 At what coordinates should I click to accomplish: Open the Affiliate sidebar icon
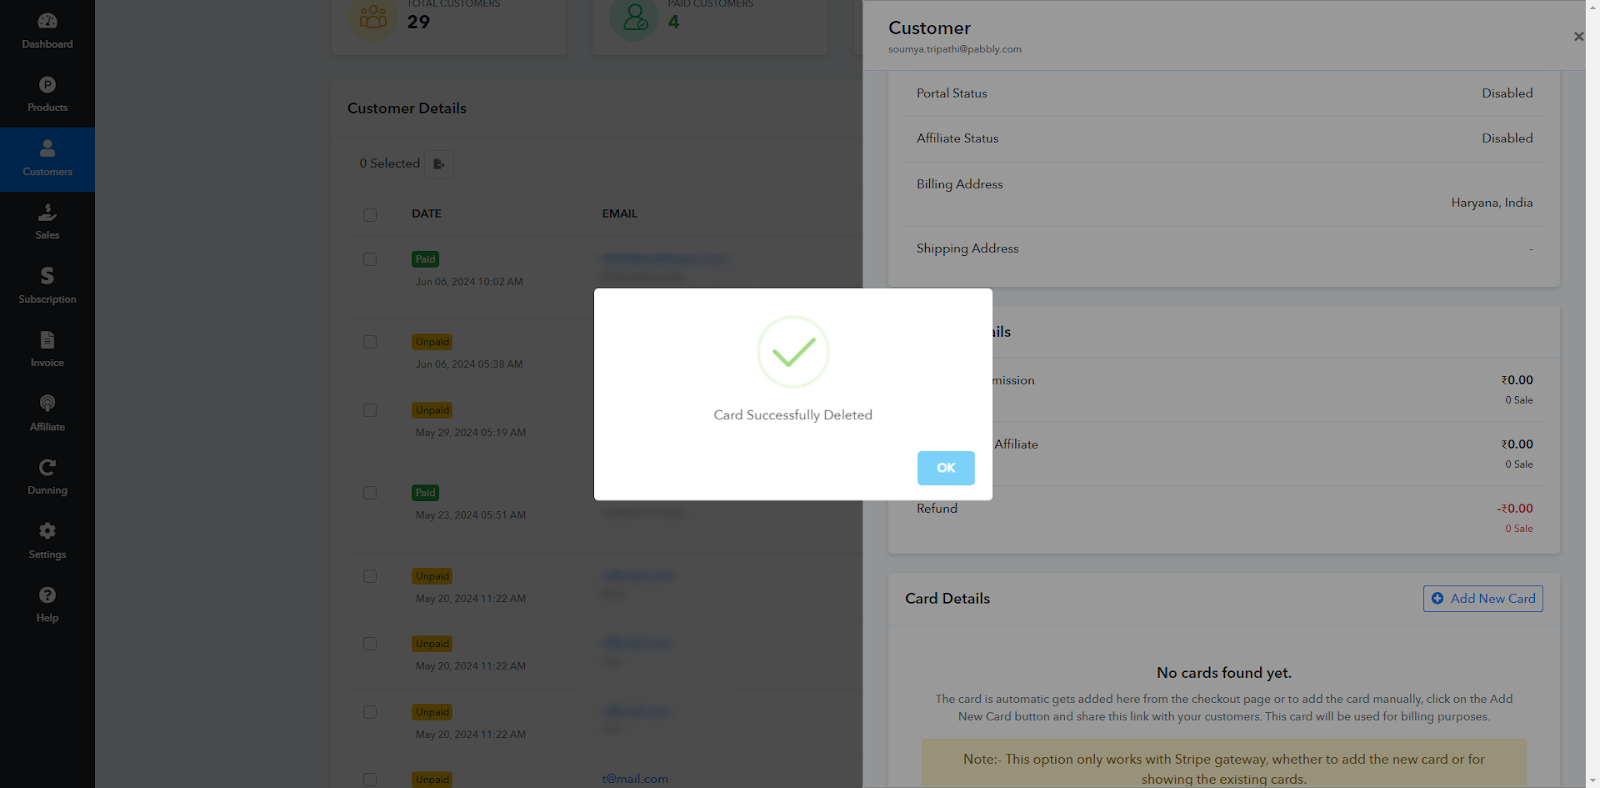coord(47,403)
